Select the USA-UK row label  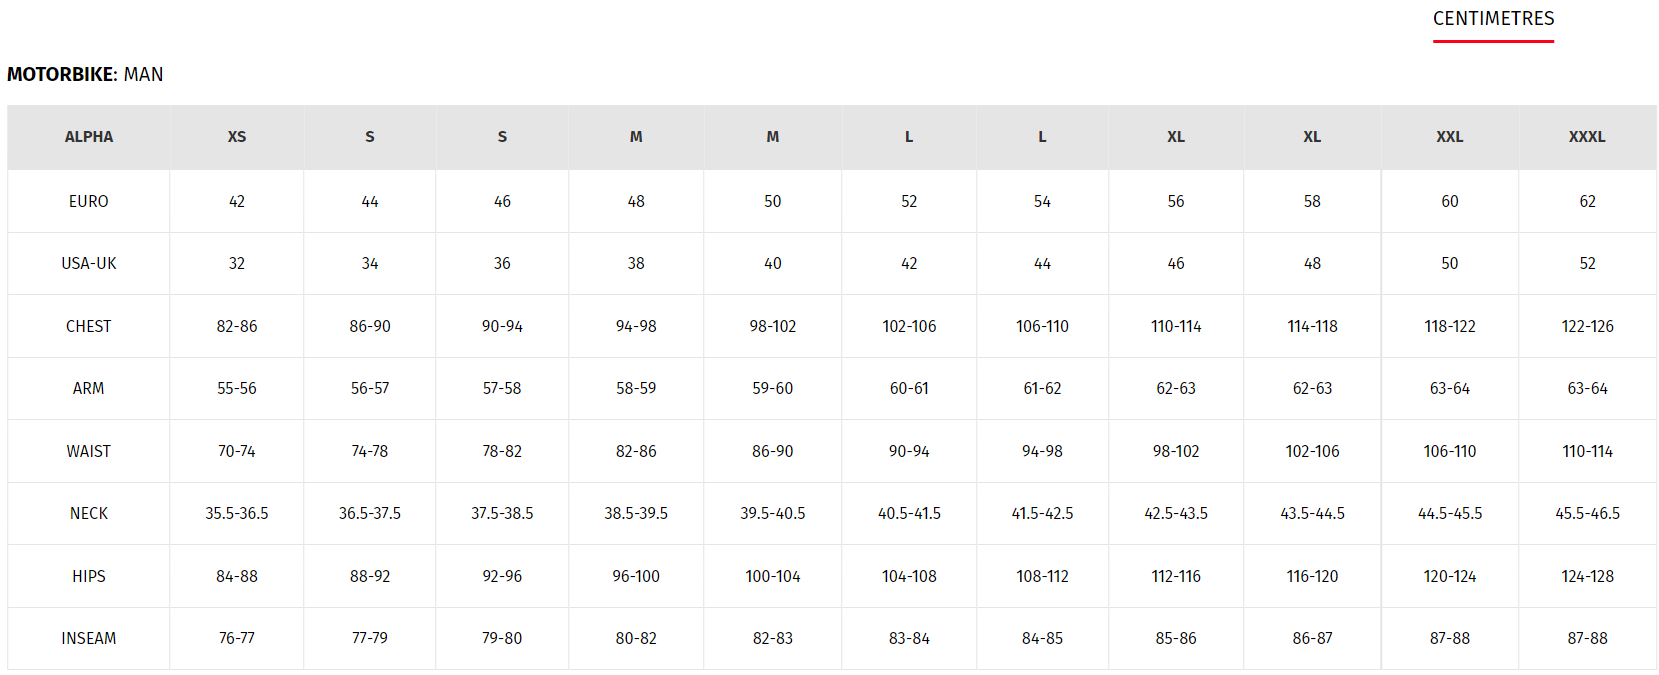(x=89, y=263)
